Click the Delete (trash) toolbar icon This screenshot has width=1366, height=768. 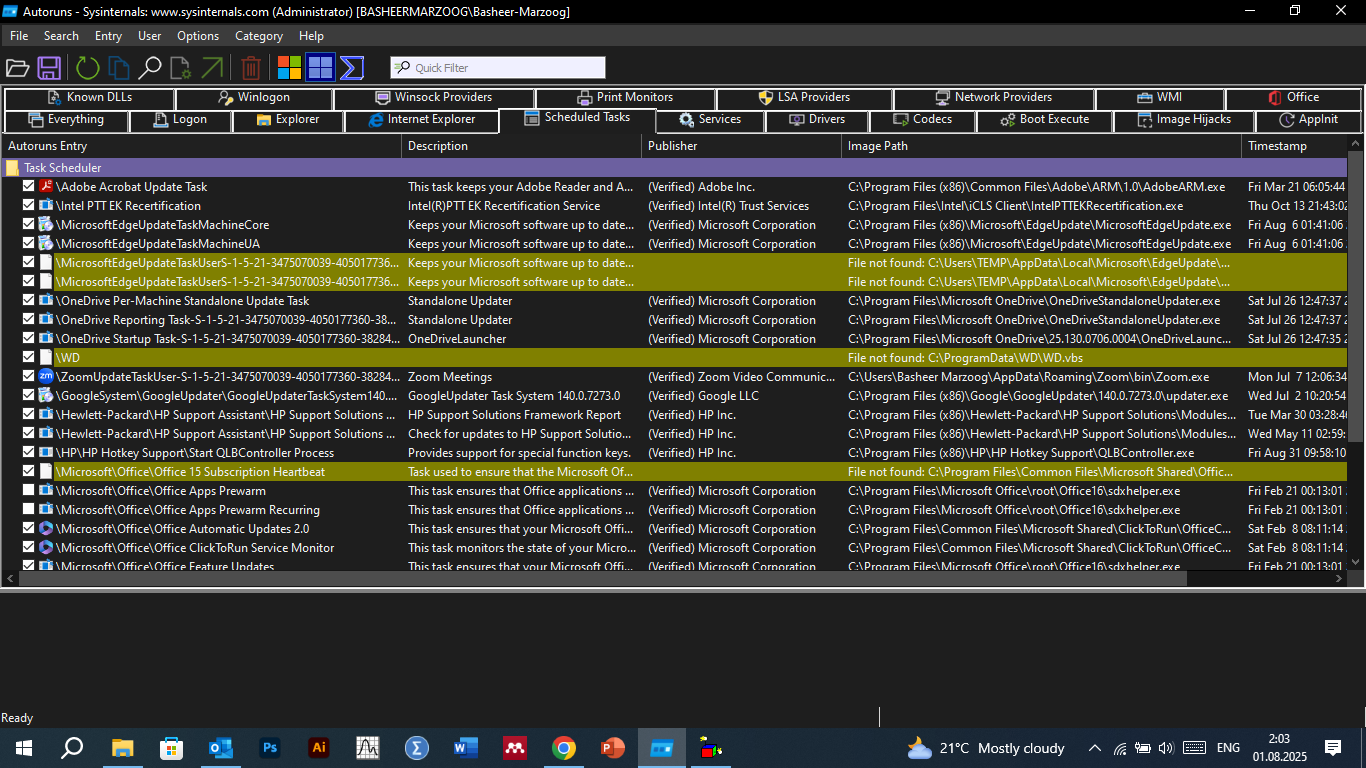pyautogui.click(x=250, y=67)
